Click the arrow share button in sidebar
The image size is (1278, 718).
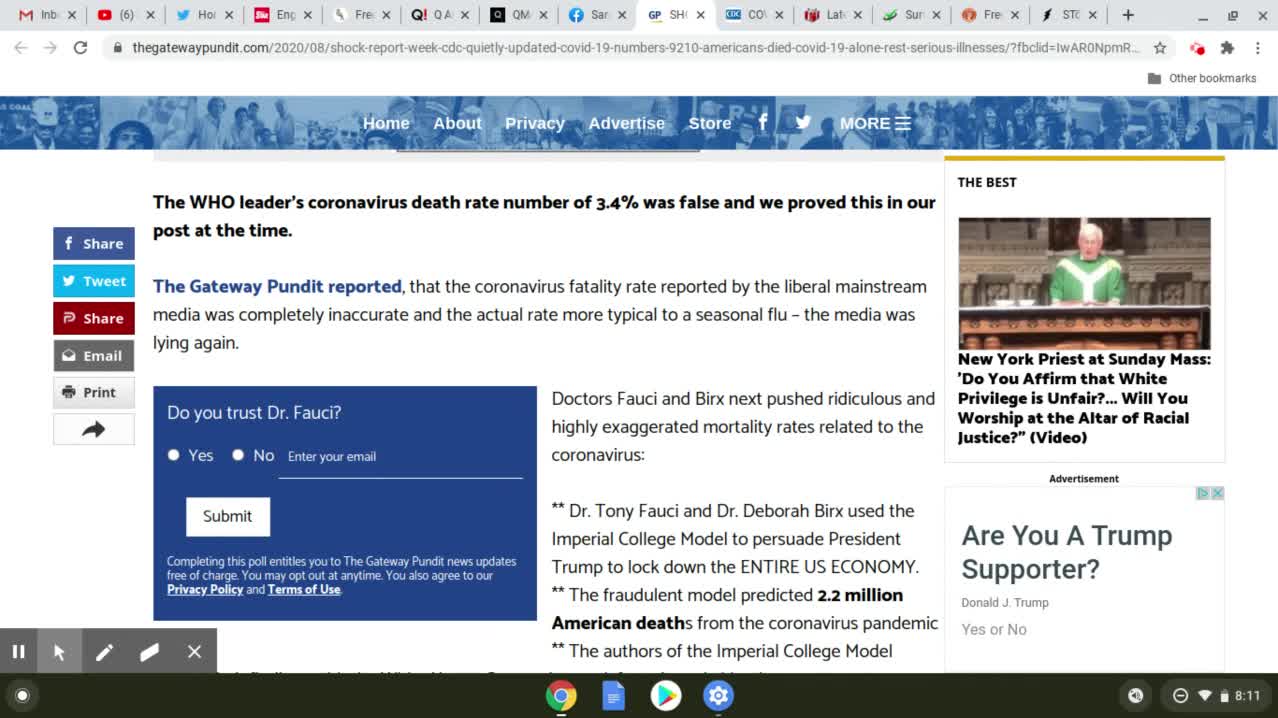[x=94, y=429]
